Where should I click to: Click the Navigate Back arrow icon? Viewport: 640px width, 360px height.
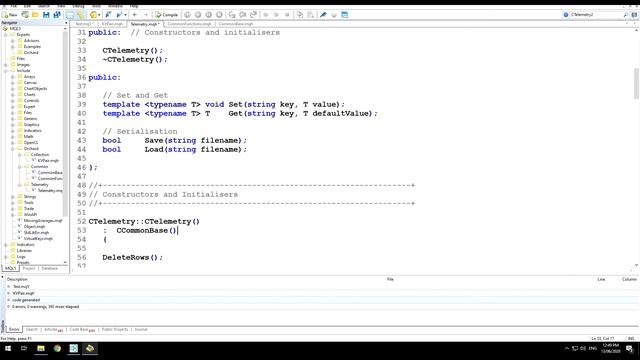tap(135, 15)
